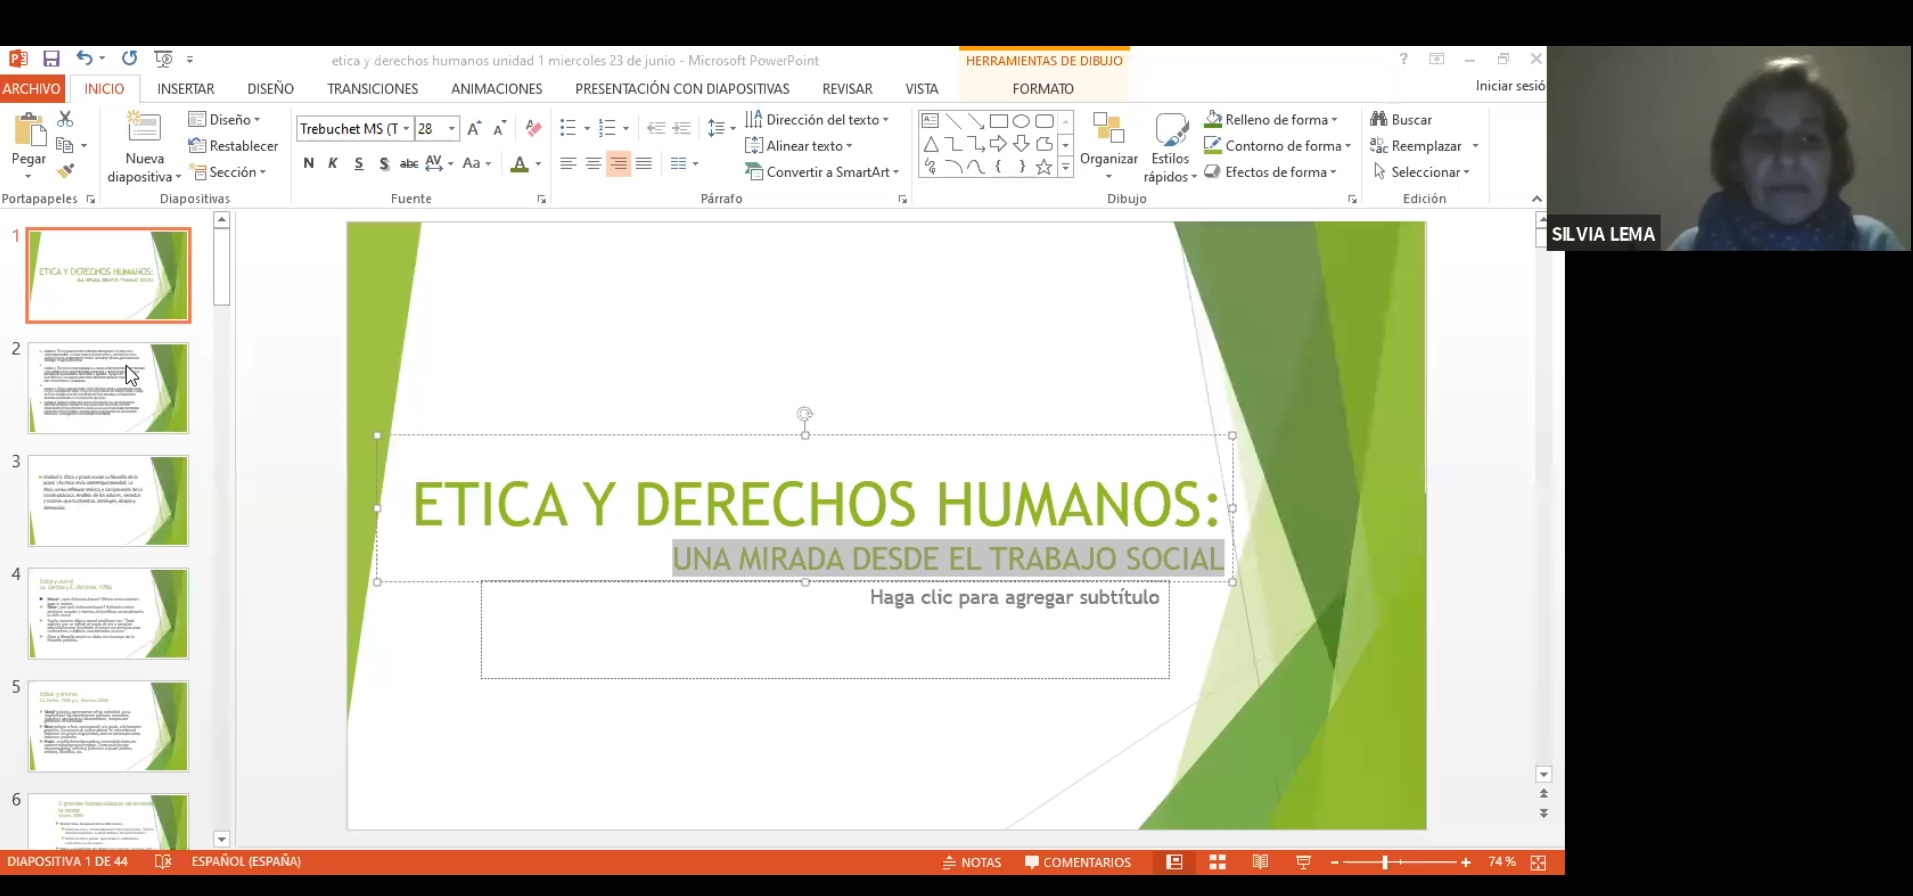Open Estilos rápidos quick styles
This screenshot has height=896, width=1913.
(1170, 147)
